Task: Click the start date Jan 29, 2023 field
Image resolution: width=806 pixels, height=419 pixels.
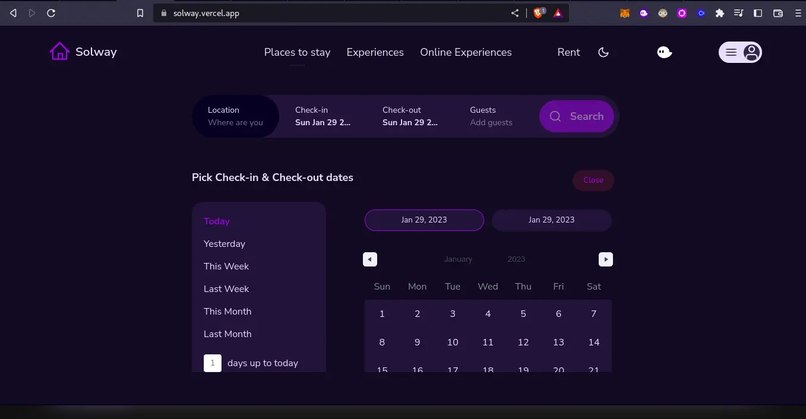Action: 424,220
